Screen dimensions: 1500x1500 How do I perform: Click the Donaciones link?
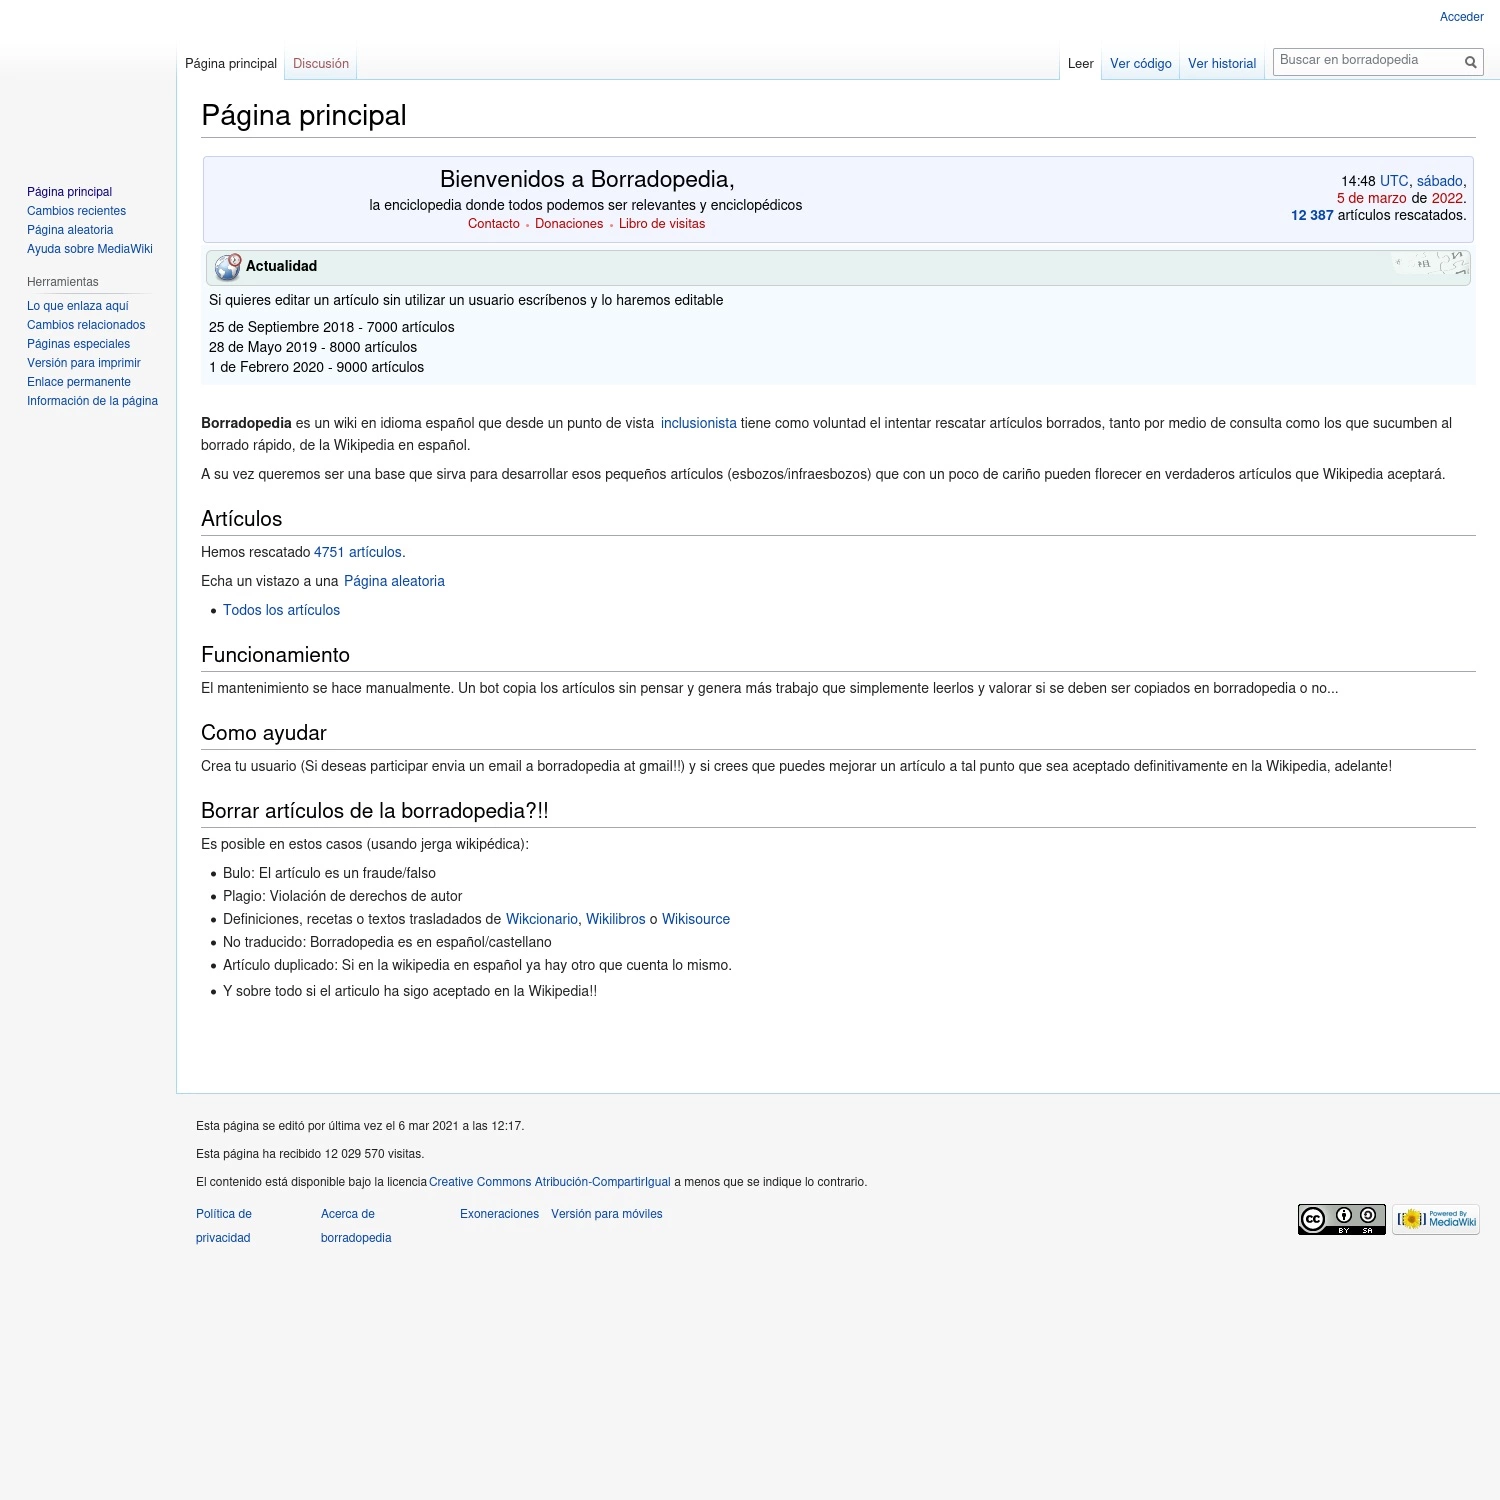(x=569, y=224)
